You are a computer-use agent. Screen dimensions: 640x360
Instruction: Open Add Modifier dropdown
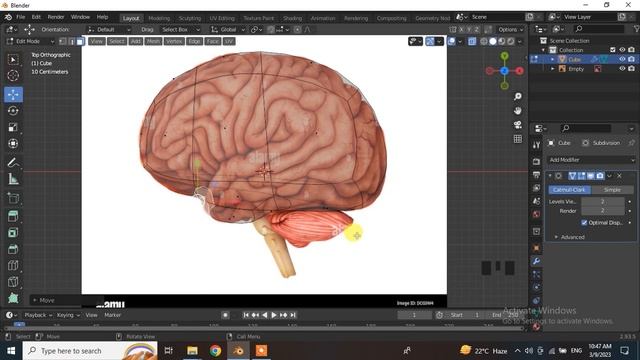coord(591,160)
